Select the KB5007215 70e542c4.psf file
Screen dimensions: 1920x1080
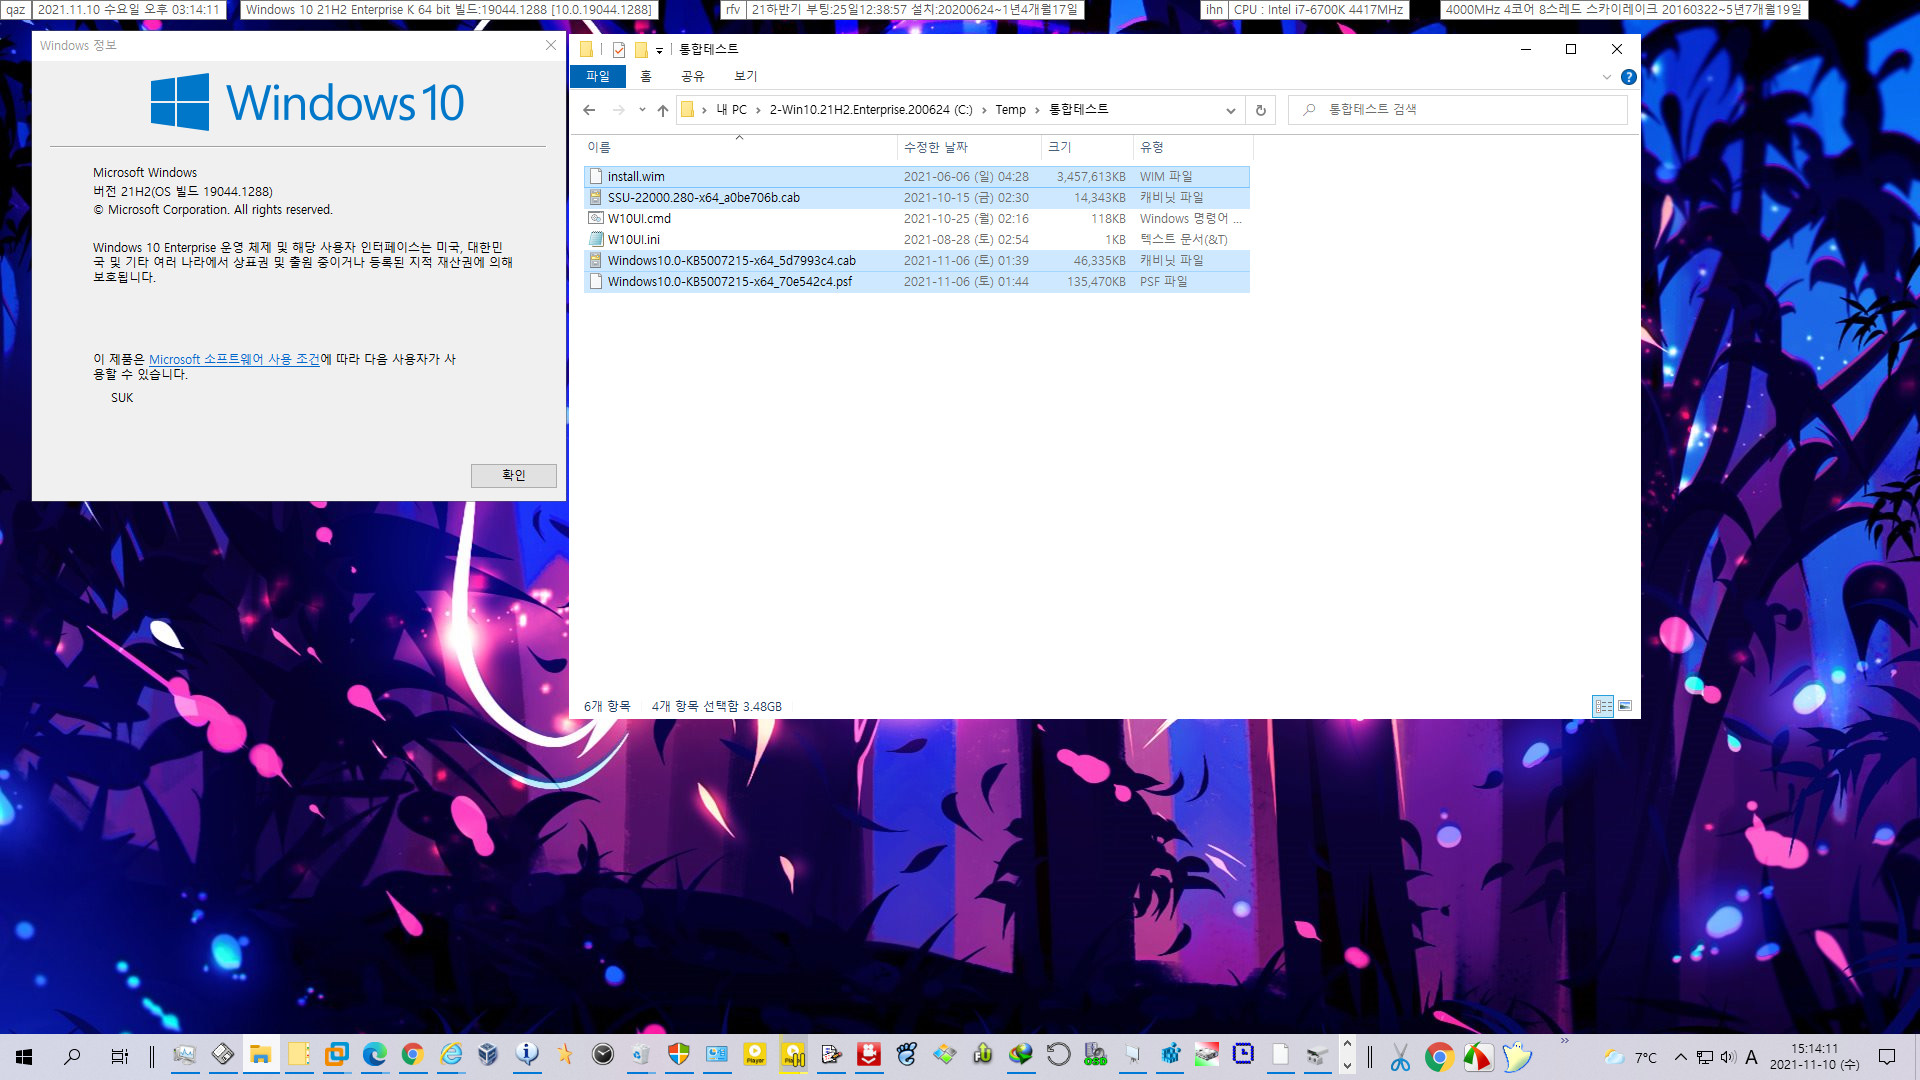(x=916, y=282)
